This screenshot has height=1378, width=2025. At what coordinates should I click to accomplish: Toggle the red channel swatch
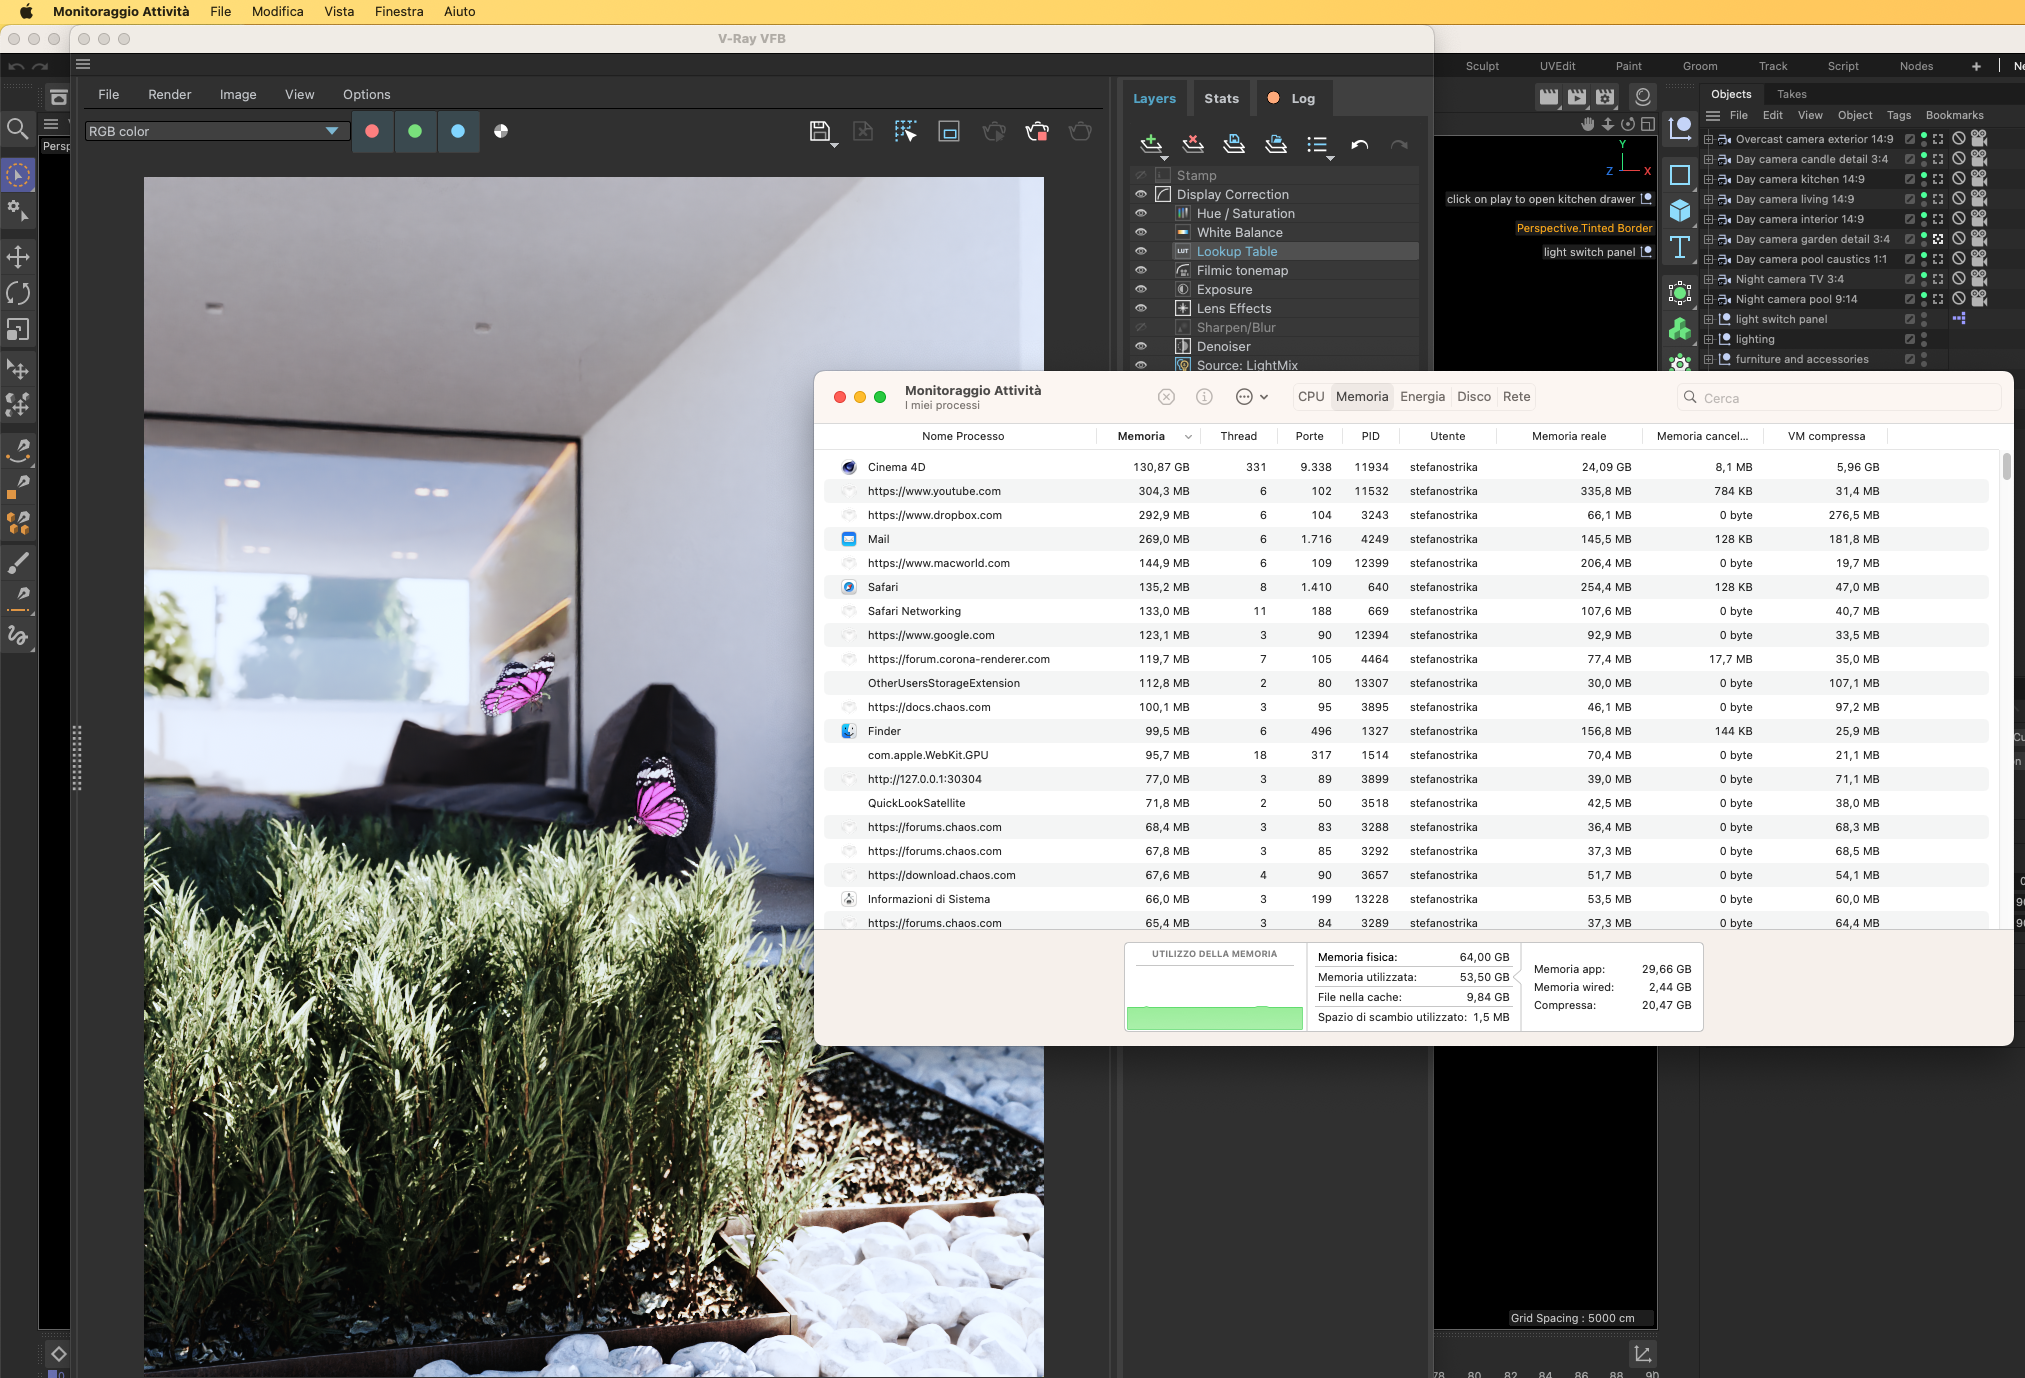pos(372,131)
